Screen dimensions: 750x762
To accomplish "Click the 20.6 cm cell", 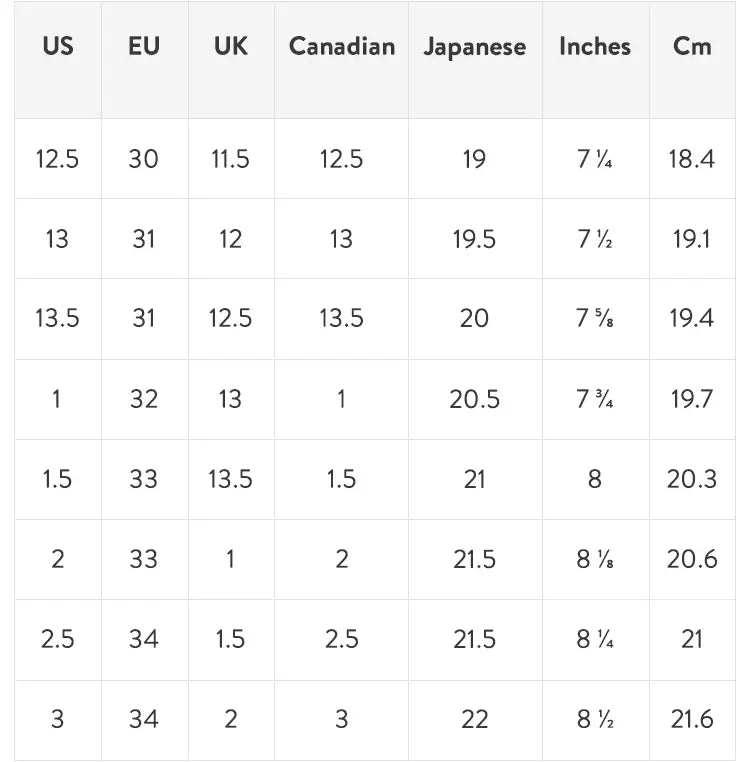I will (692, 559).
